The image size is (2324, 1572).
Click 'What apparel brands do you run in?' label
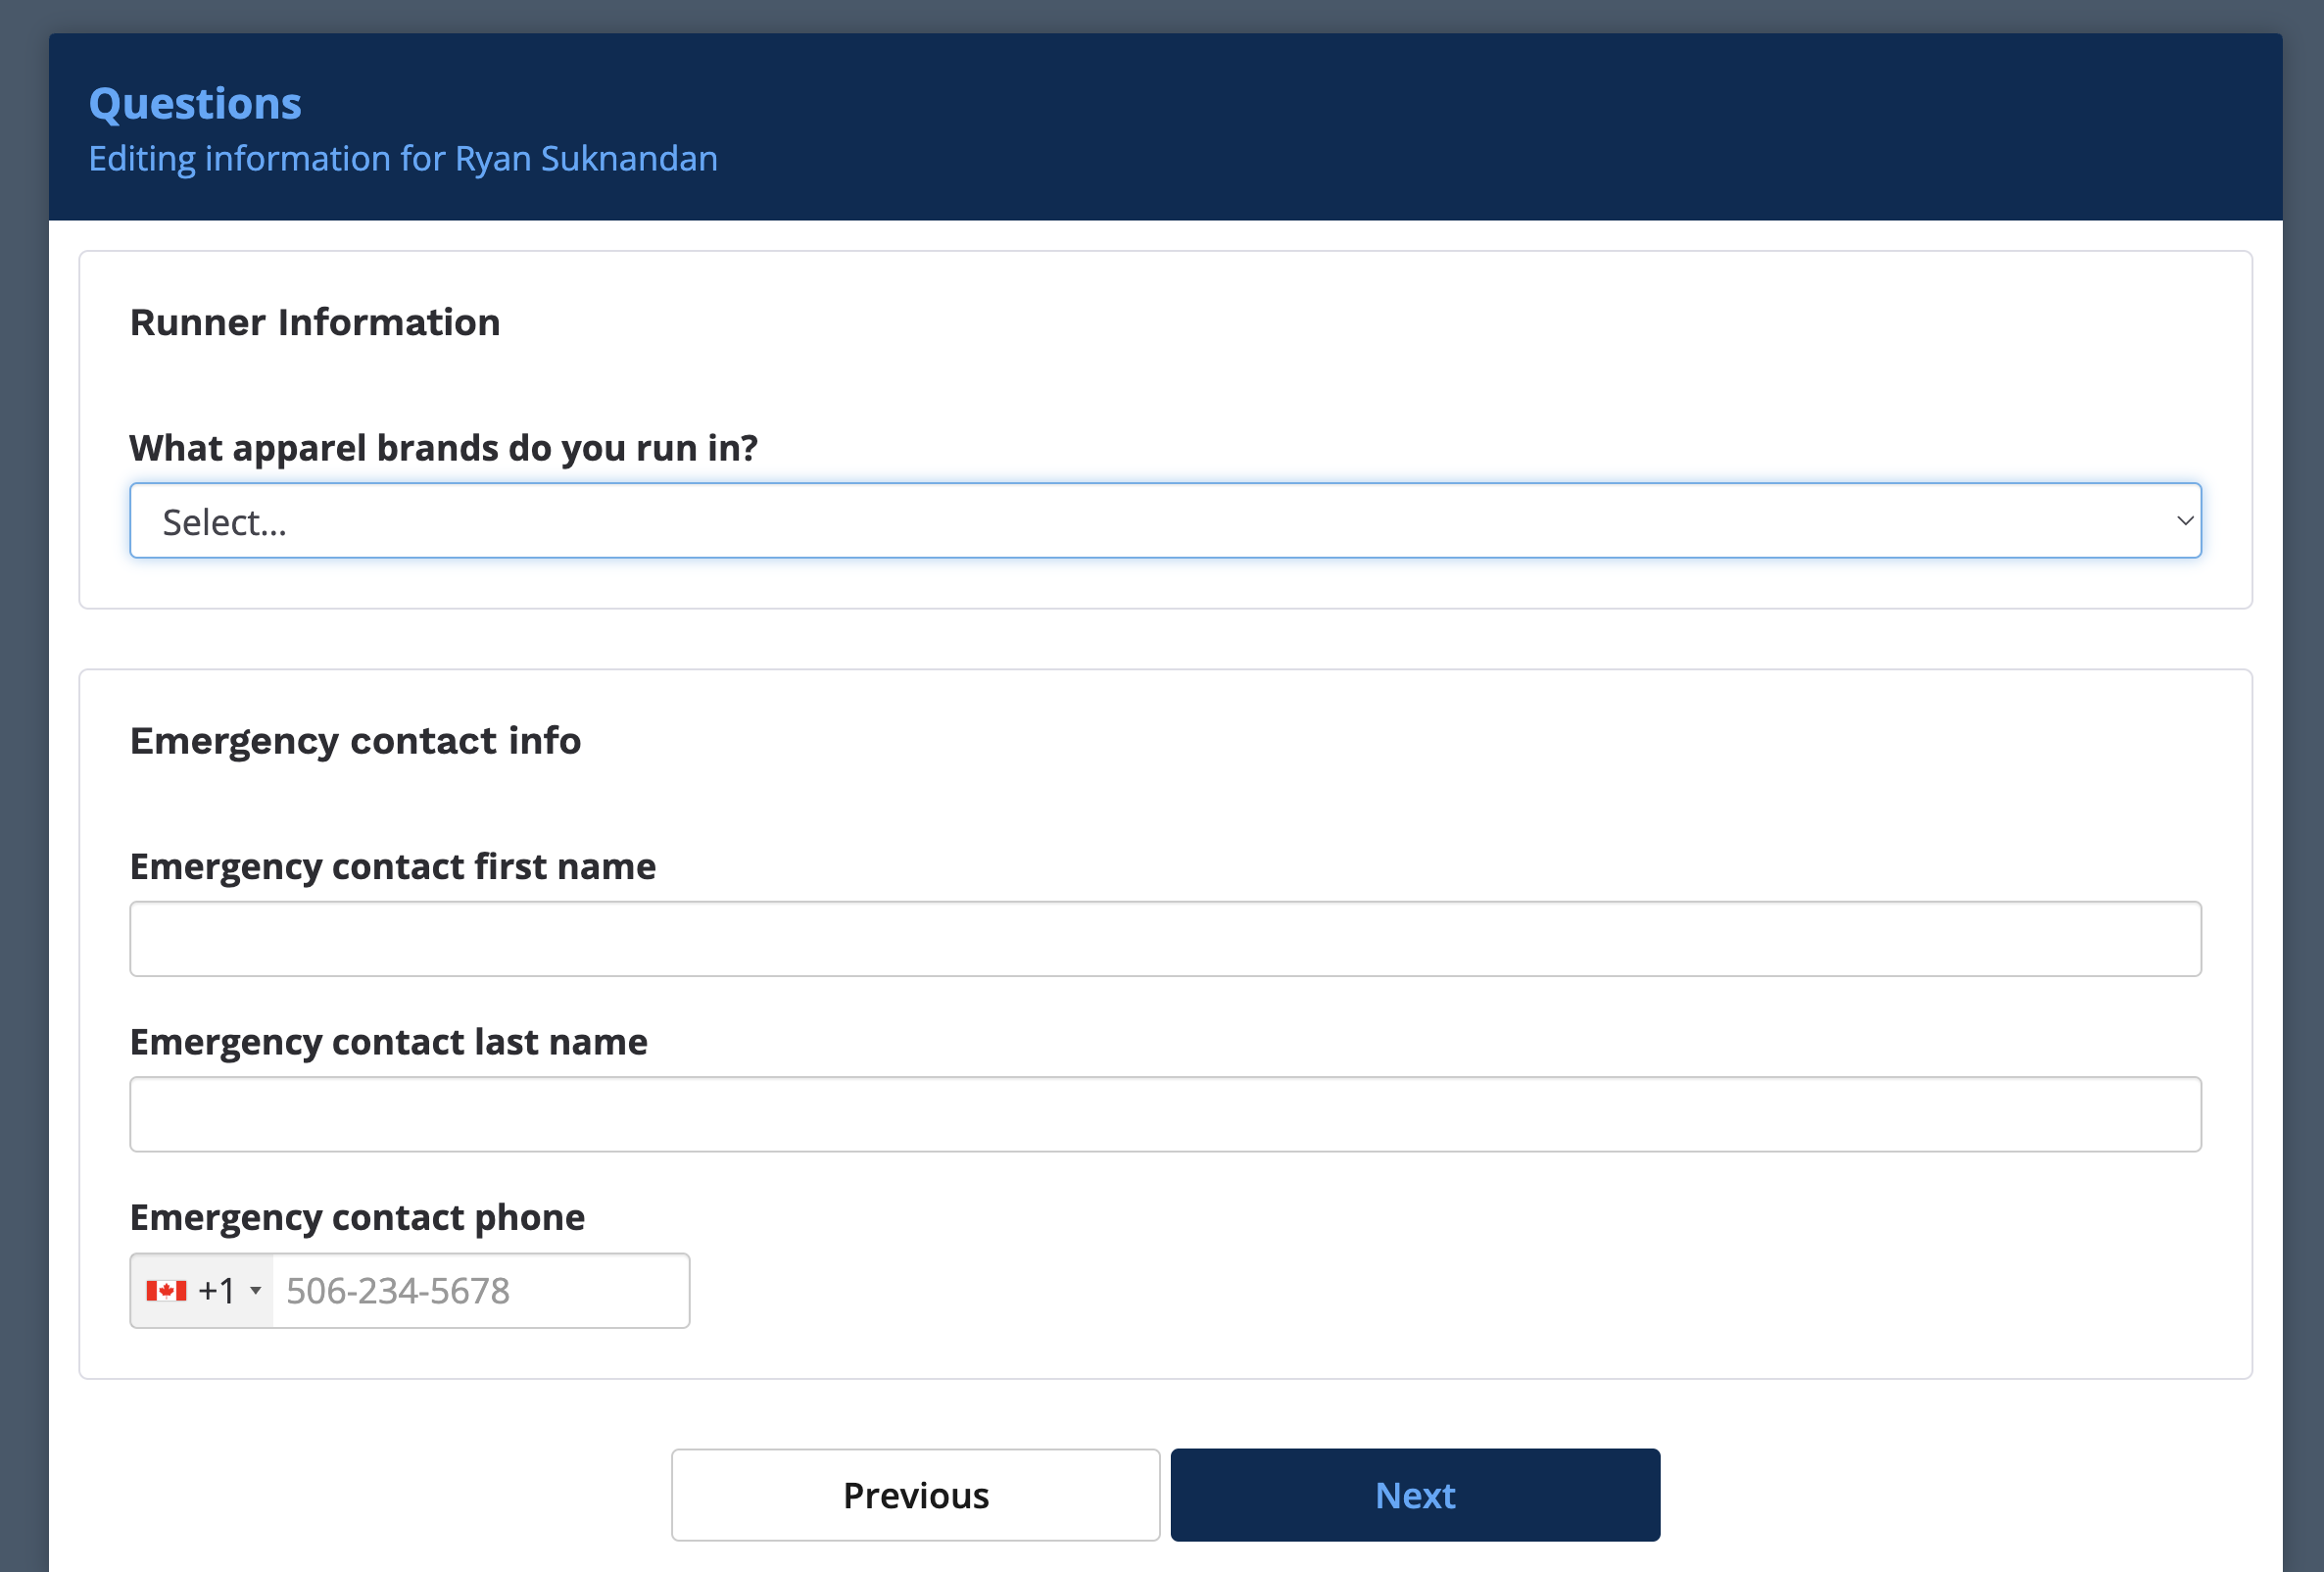click(x=443, y=448)
